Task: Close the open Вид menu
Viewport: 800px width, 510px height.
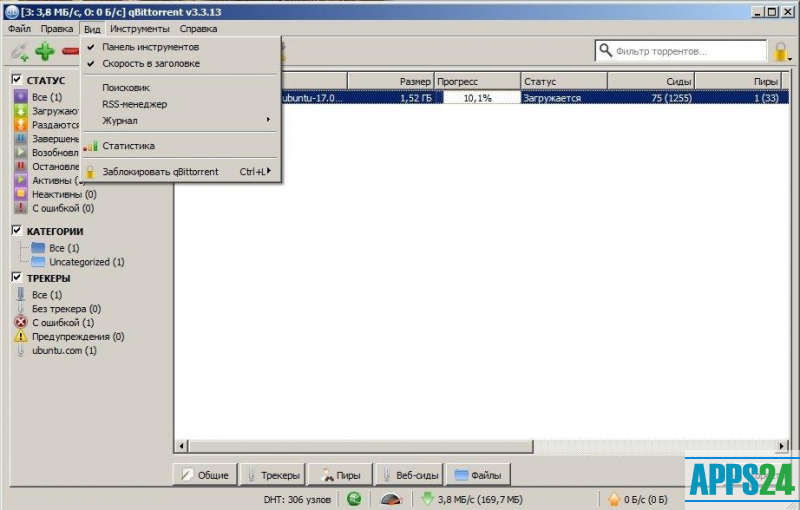Action: (92, 29)
